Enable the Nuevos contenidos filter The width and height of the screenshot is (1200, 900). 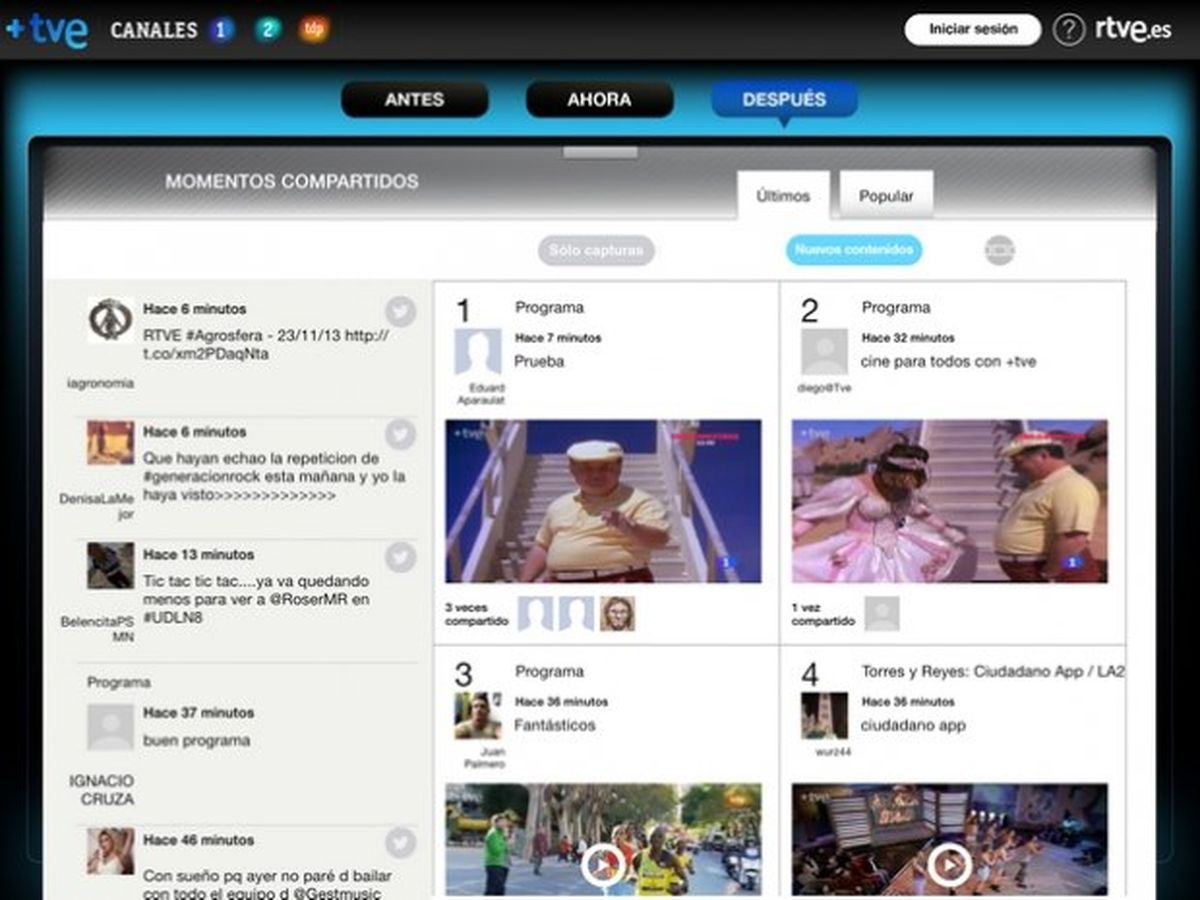click(x=854, y=251)
